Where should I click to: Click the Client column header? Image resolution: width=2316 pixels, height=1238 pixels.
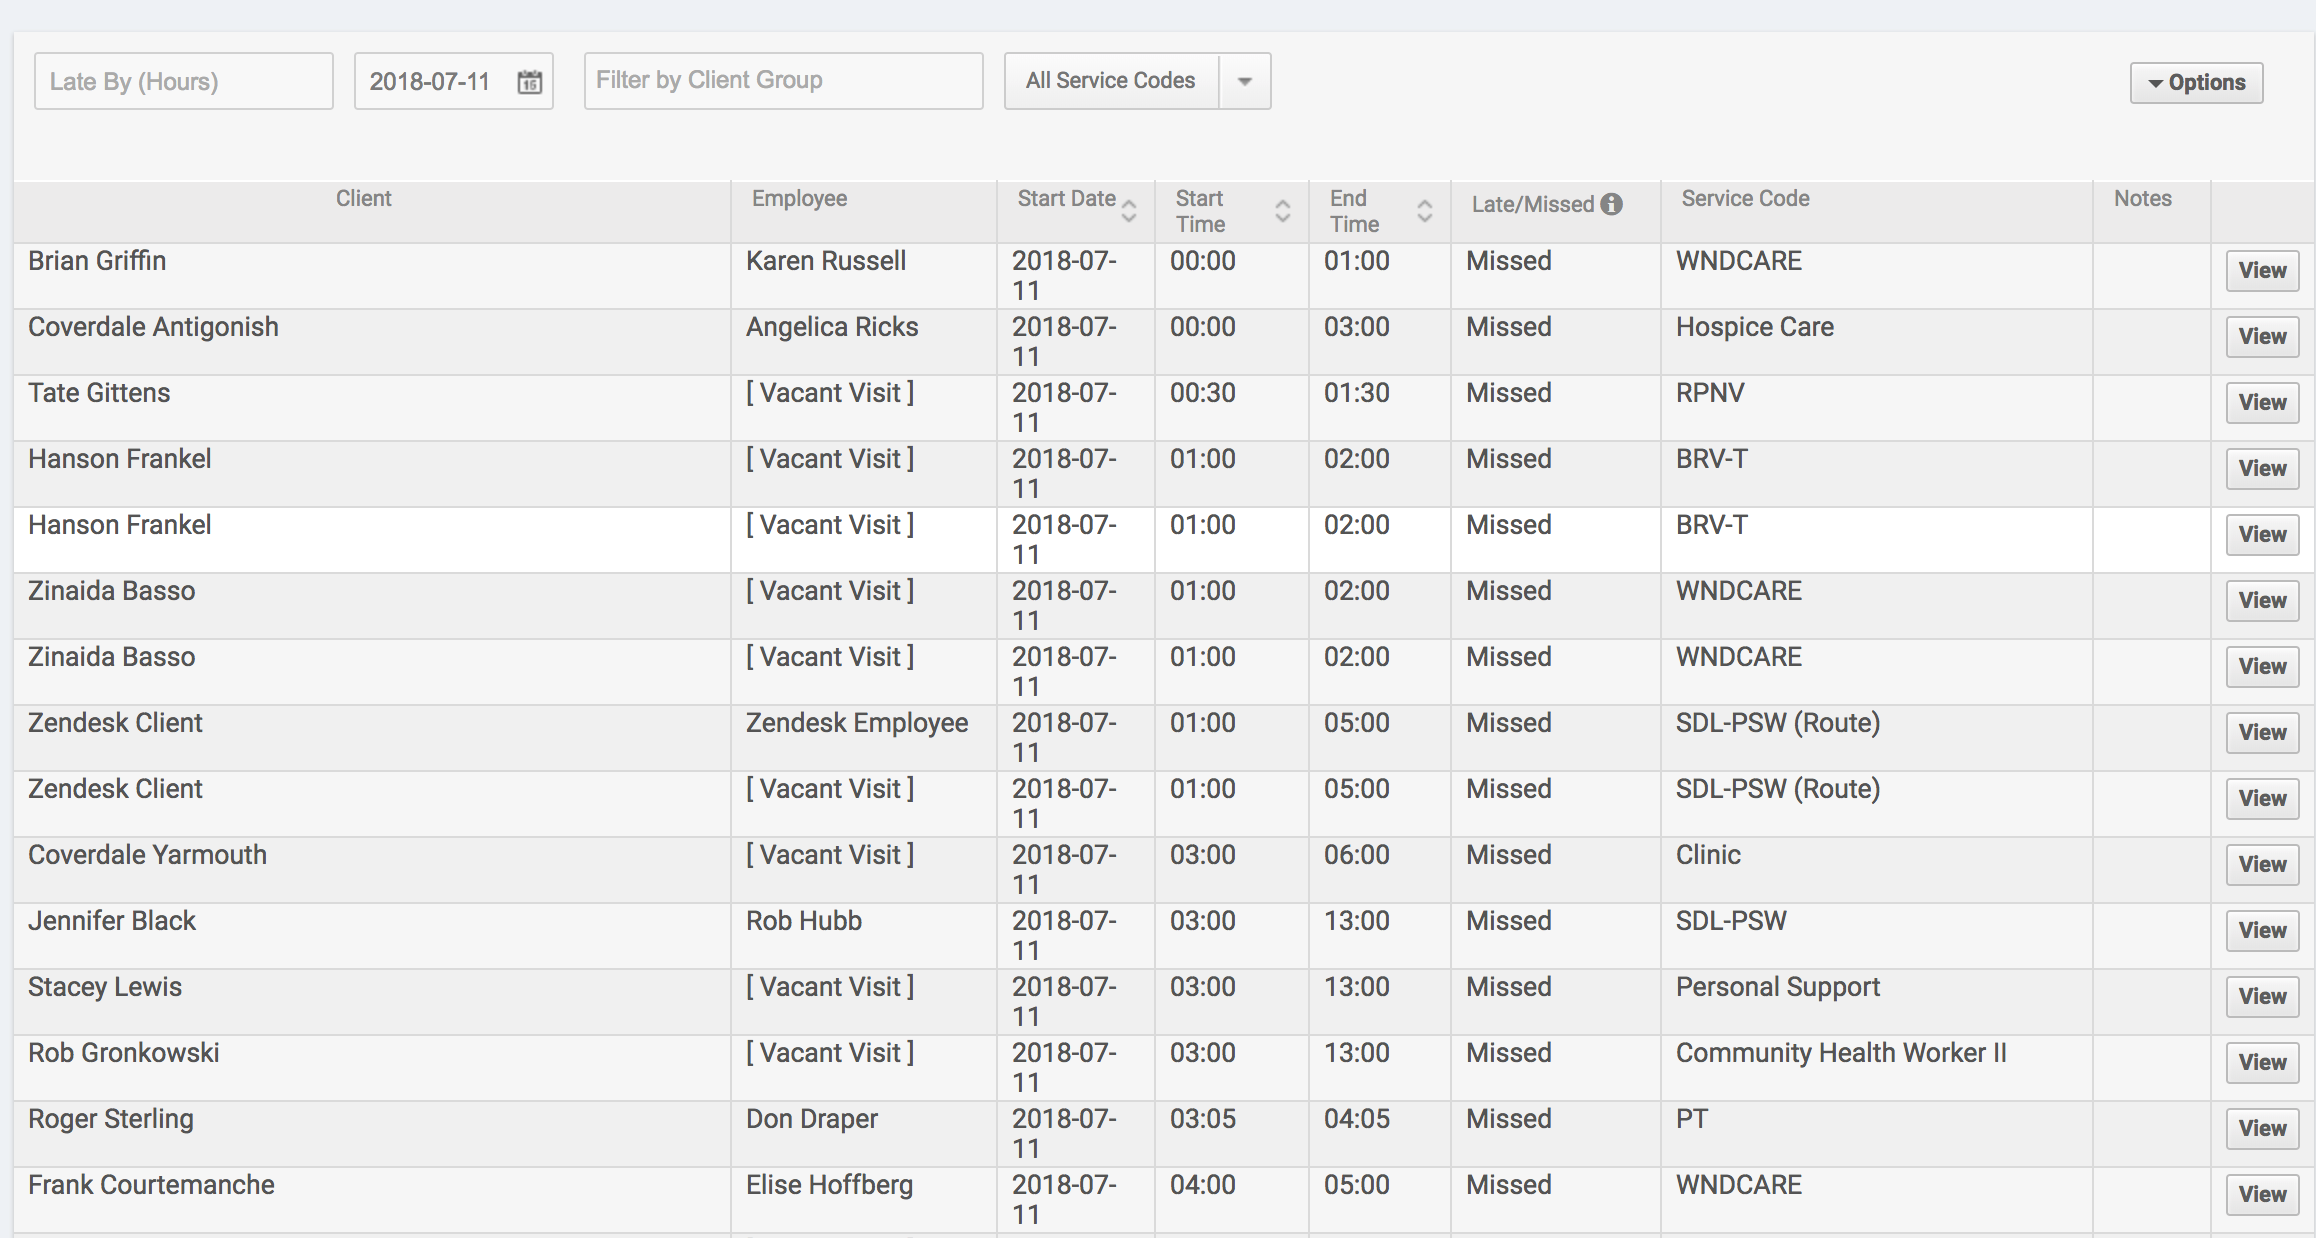coord(363,199)
